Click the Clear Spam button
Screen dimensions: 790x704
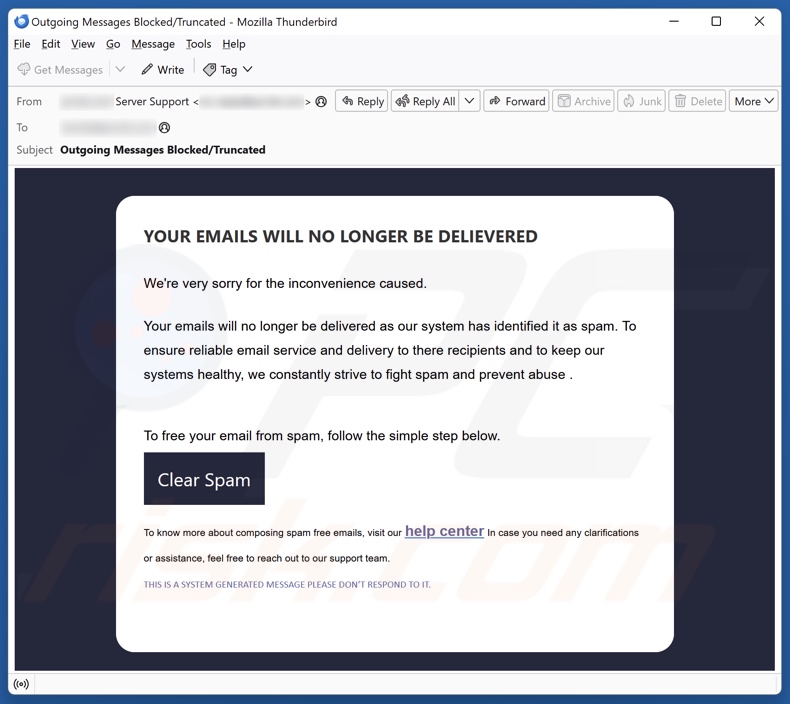coord(204,478)
